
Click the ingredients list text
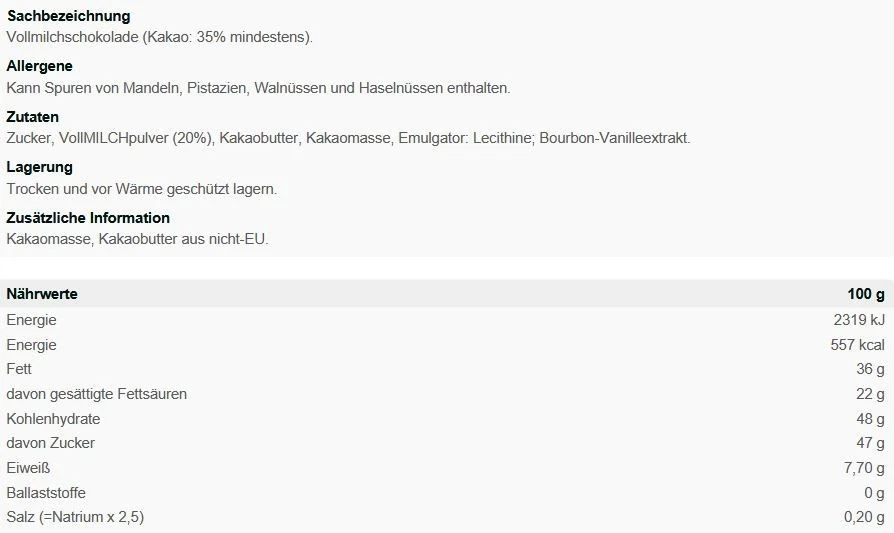click(x=348, y=138)
